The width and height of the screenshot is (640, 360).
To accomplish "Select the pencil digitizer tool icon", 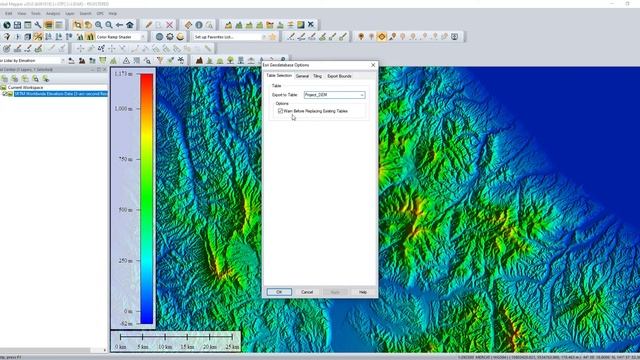I will pyautogui.click(x=149, y=25).
